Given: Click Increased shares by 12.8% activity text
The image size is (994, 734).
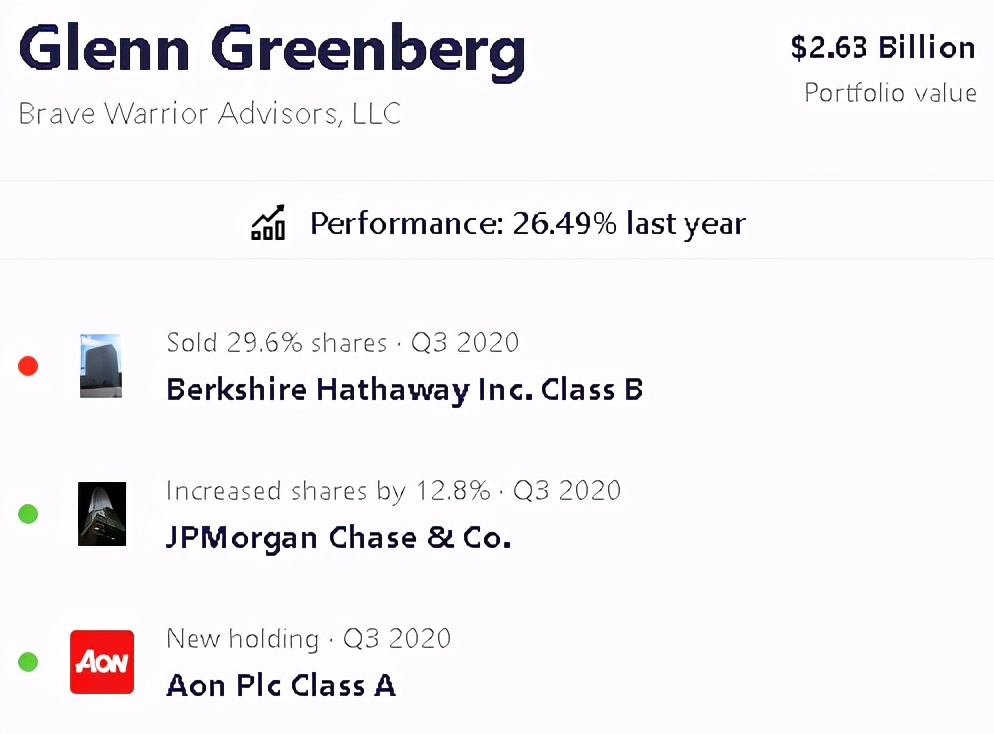Looking at the screenshot, I should (x=328, y=491).
